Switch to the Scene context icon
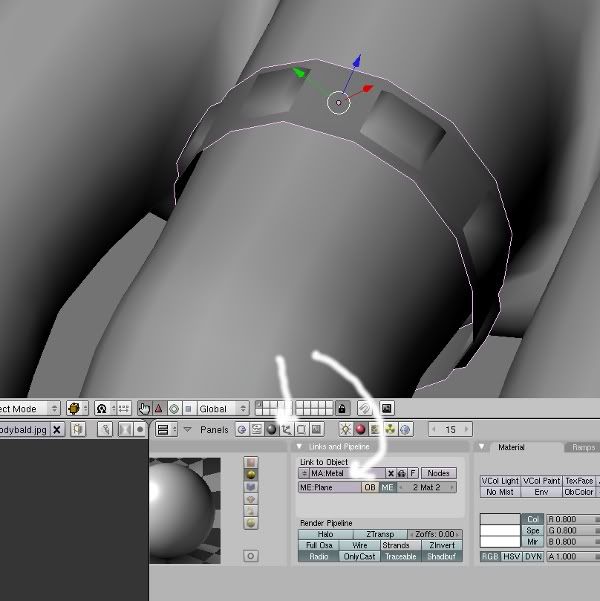The image size is (600, 601). (x=316, y=430)
